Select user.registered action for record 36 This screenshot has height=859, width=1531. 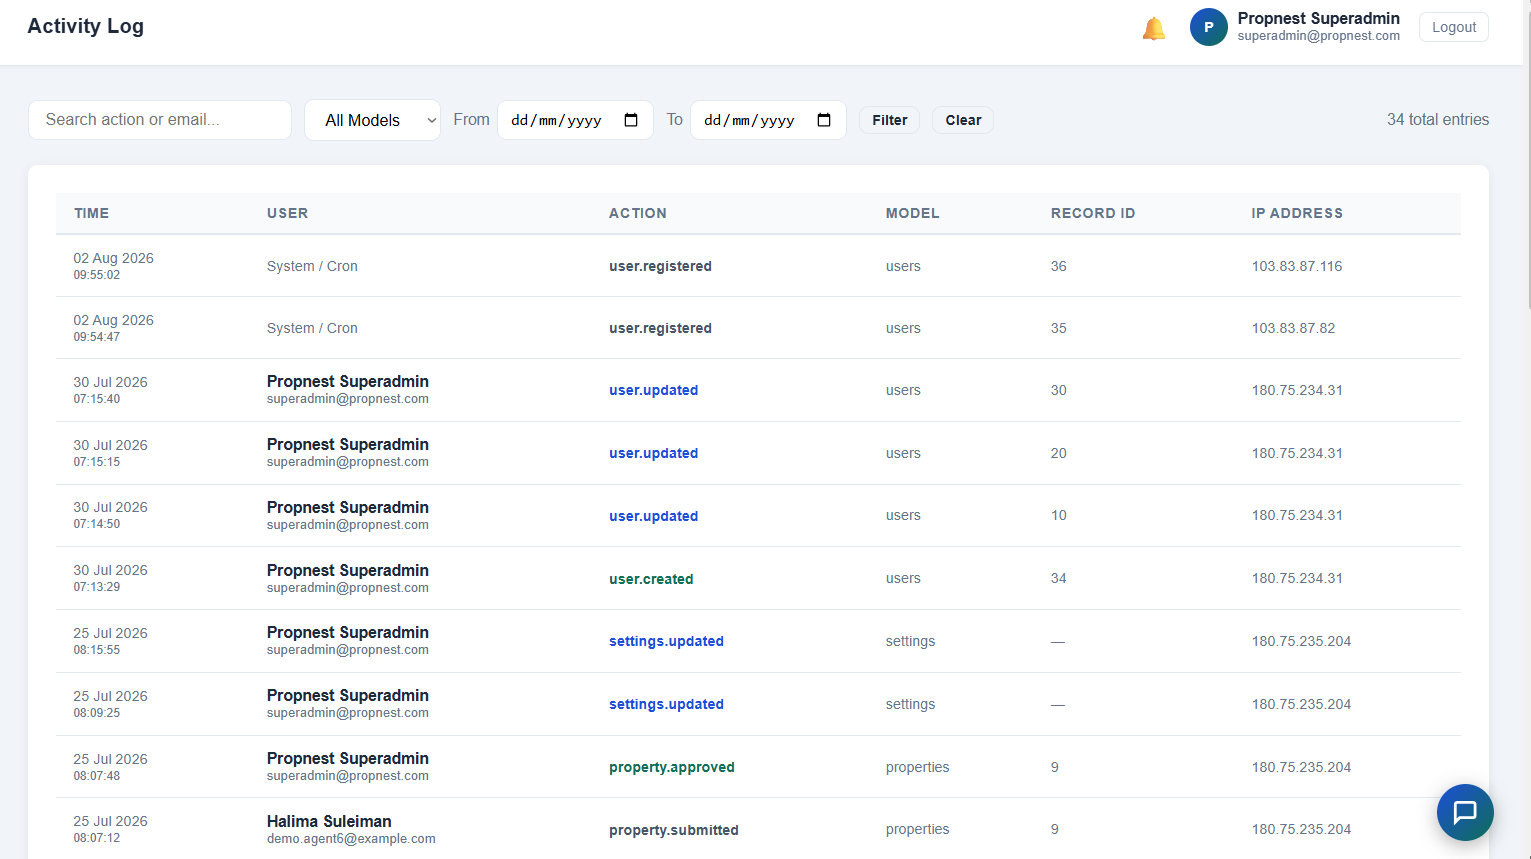pyautogui.click(x=661, y=266)
